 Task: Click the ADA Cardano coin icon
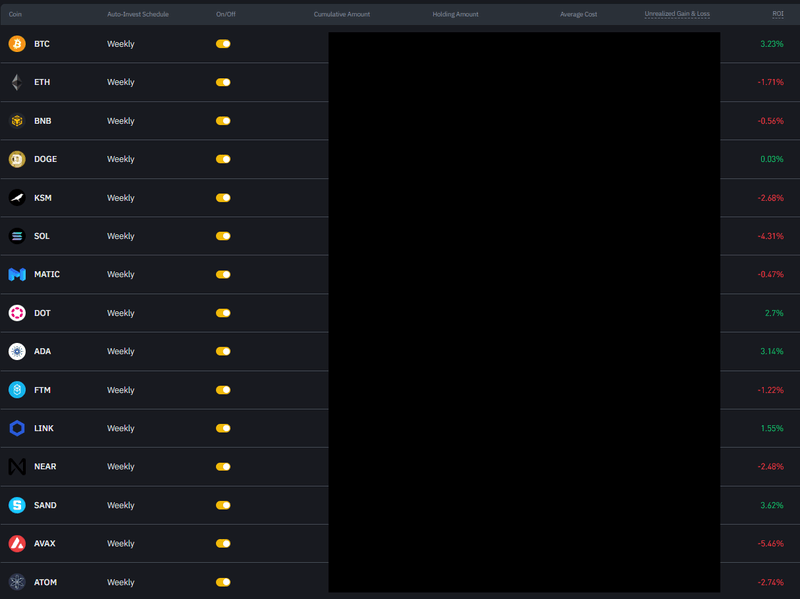click(17, 351)
